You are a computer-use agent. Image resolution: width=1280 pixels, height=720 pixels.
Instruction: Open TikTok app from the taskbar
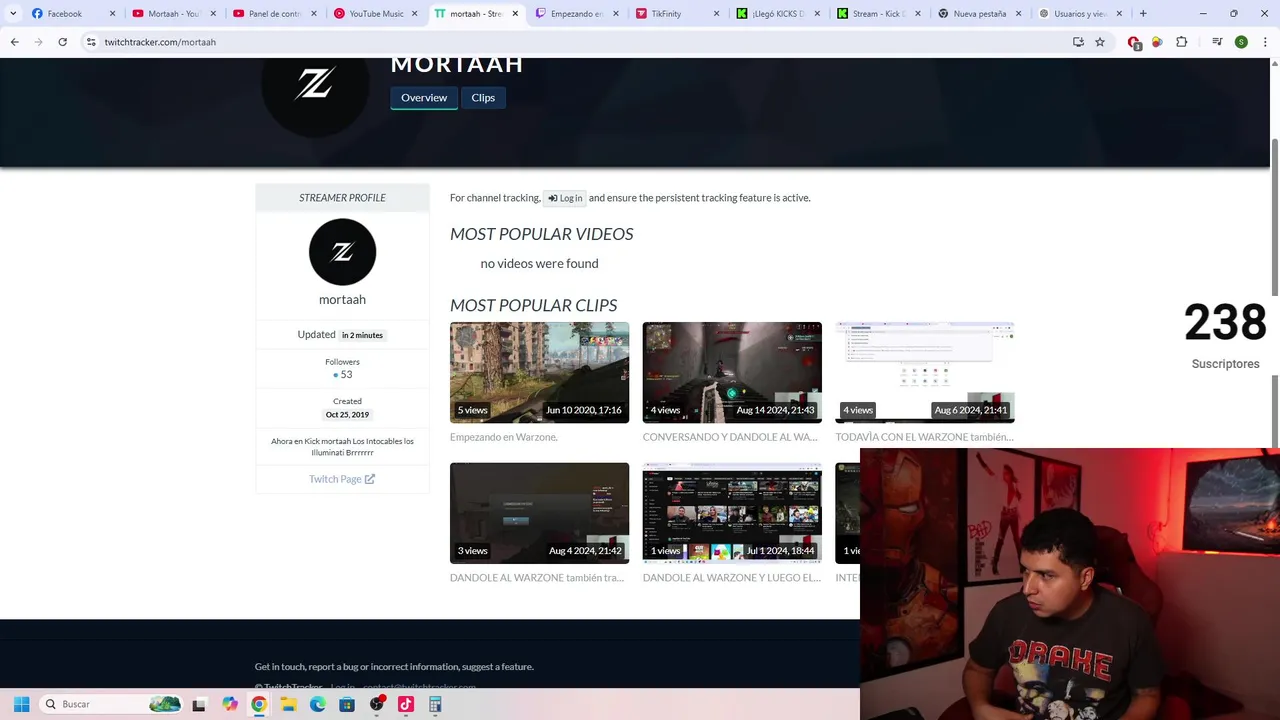(406, 704)
